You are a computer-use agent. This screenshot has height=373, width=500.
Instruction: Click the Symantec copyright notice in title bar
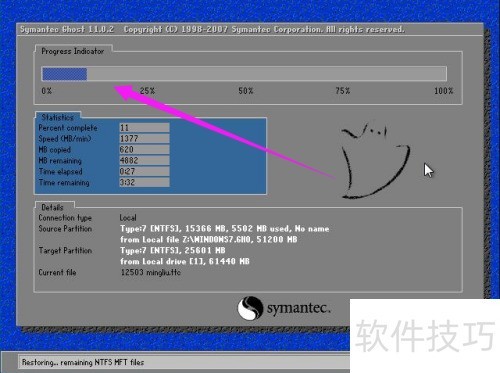point(264,30)
